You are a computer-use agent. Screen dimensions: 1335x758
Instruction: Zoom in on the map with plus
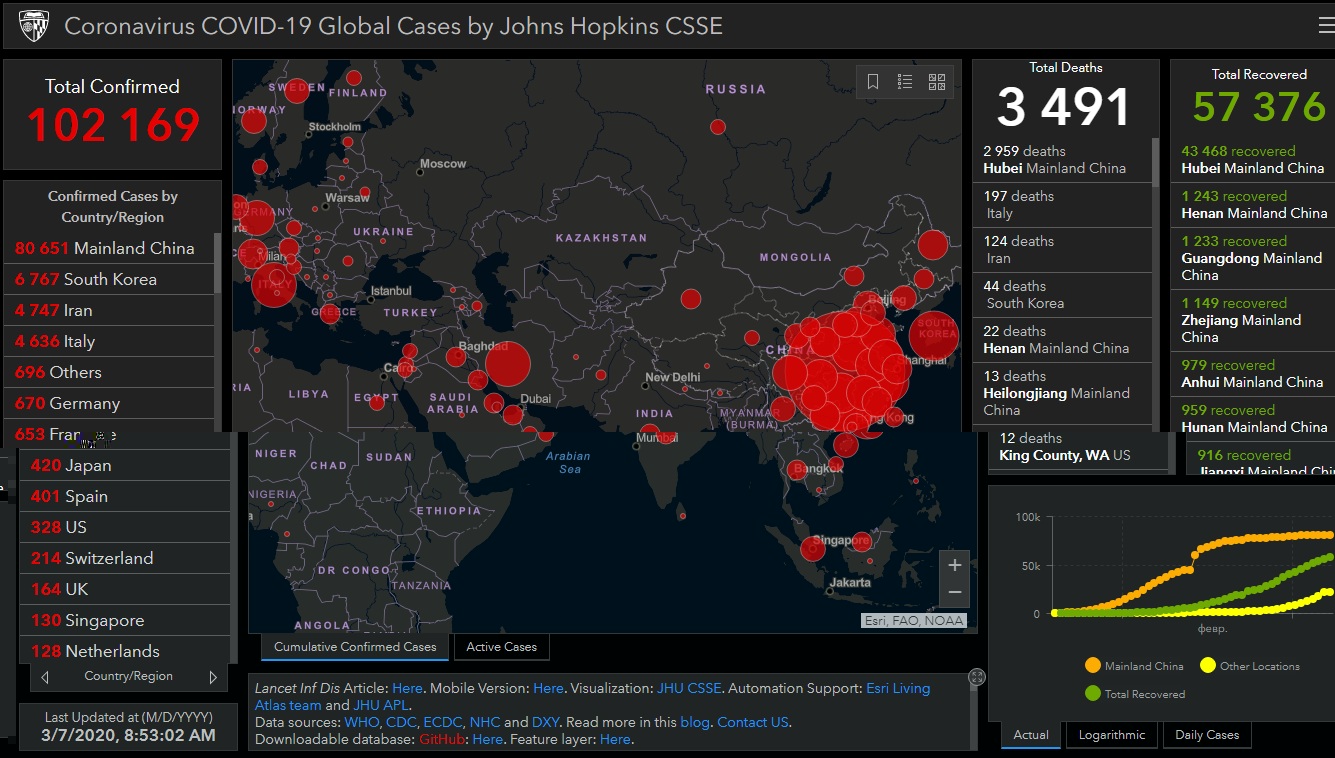tap(955, 565)
